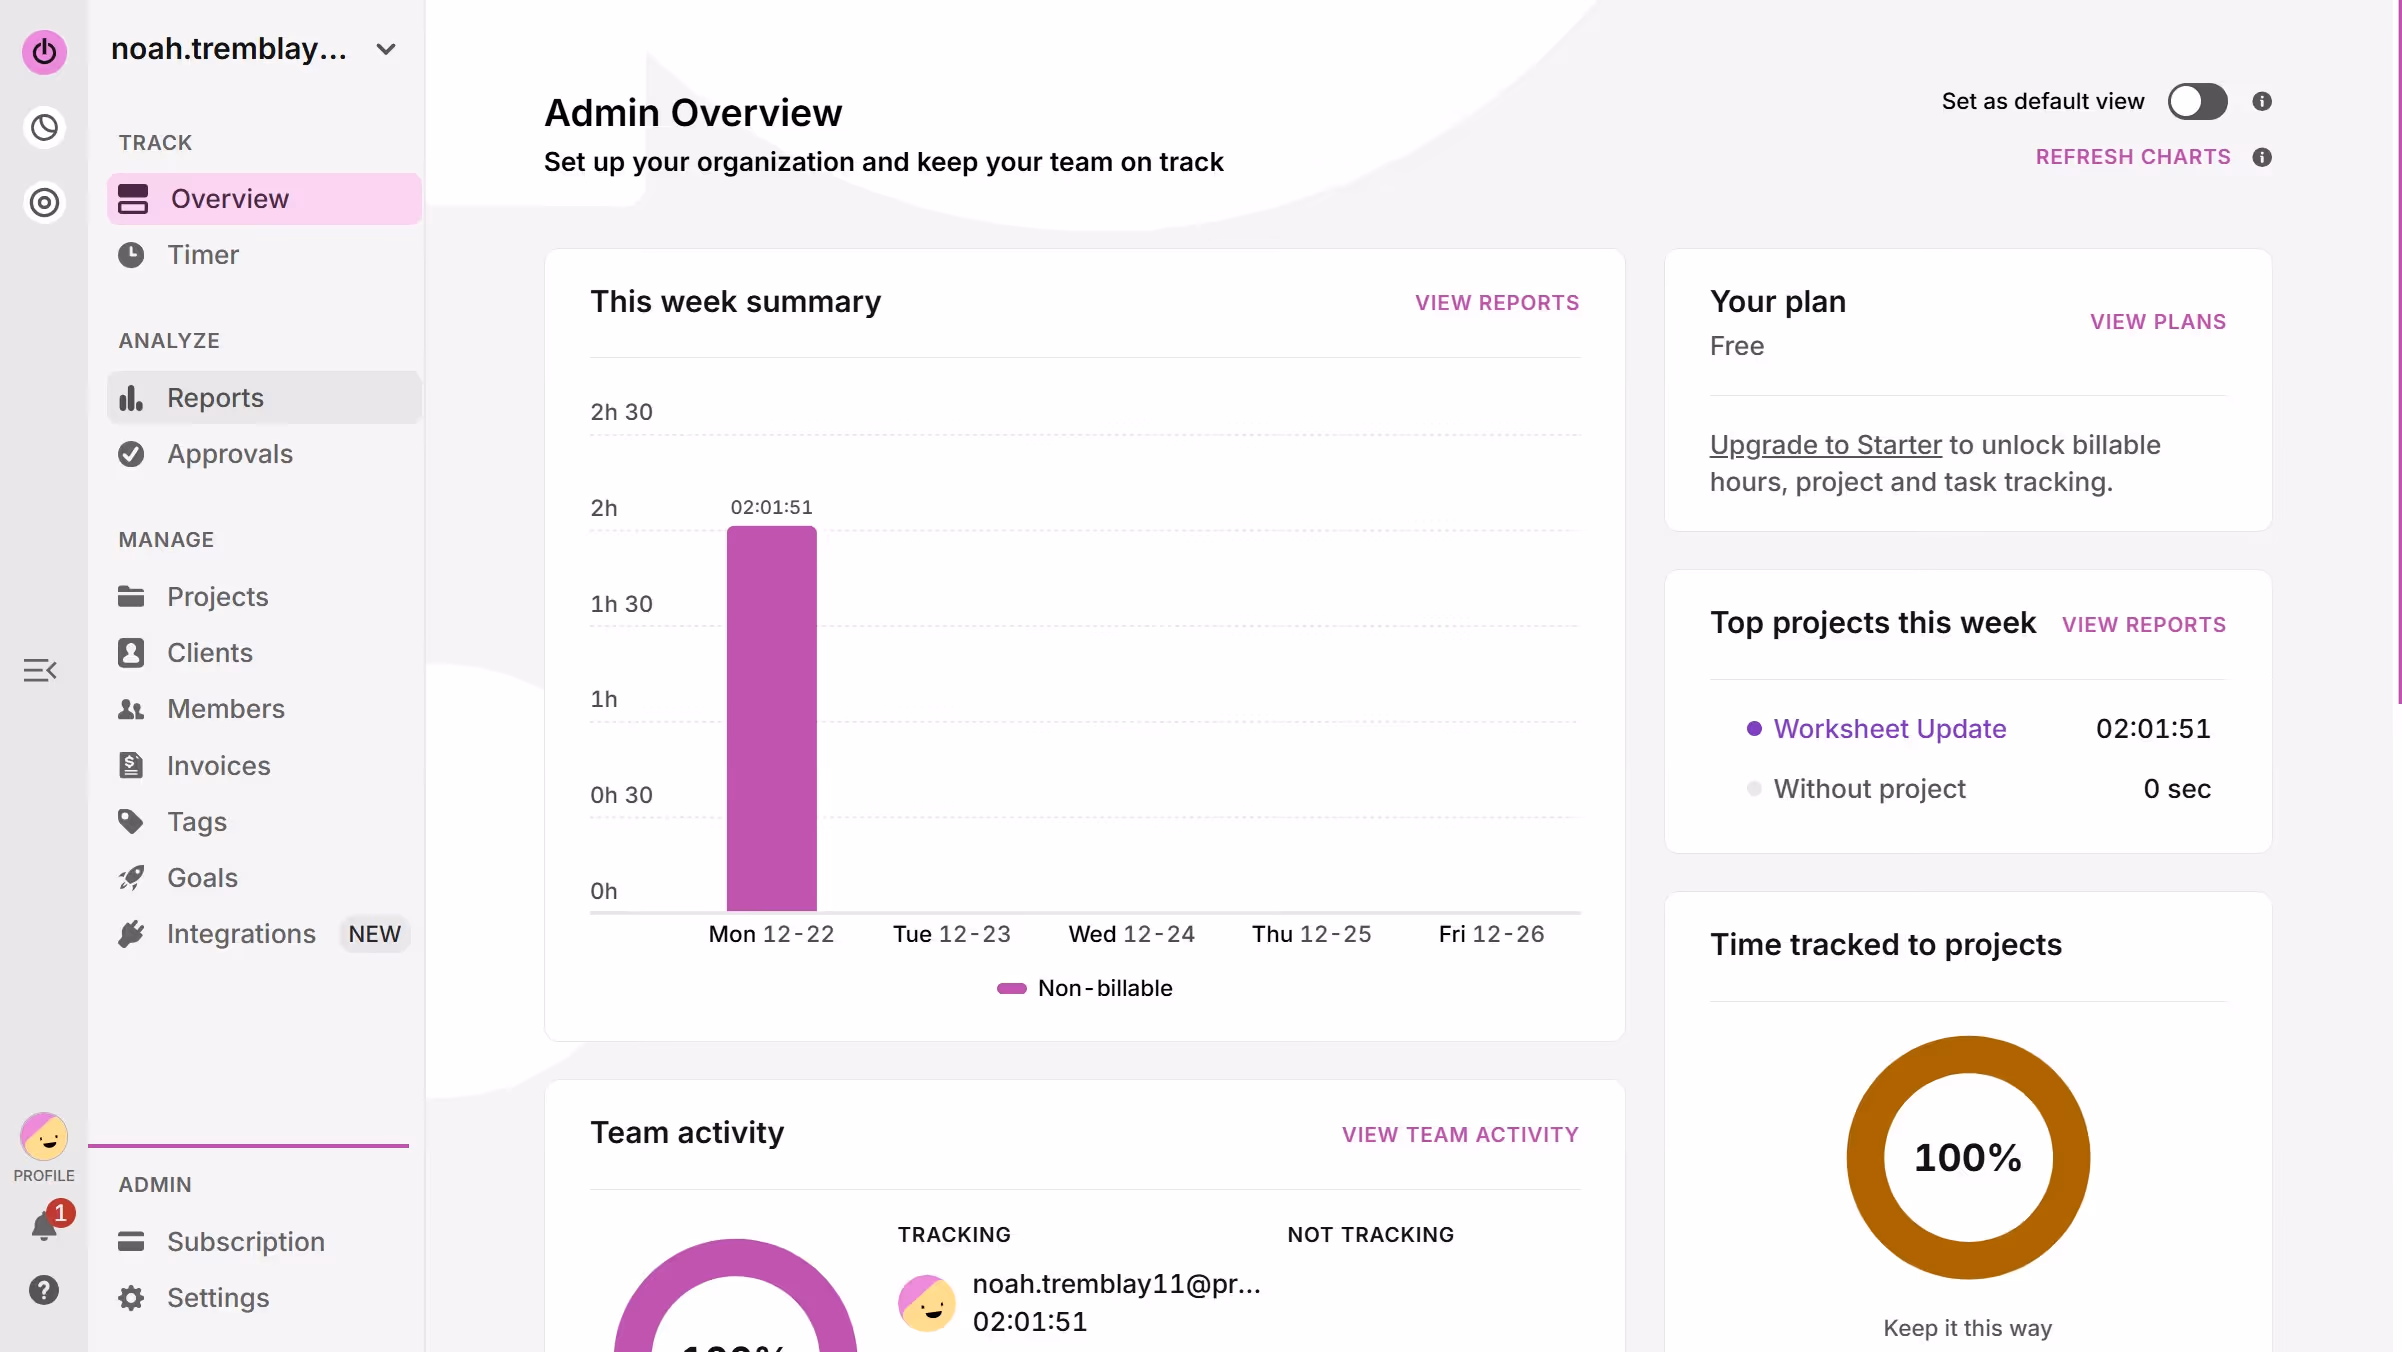Click the Goals rocket icon

(x=131, y=878)
